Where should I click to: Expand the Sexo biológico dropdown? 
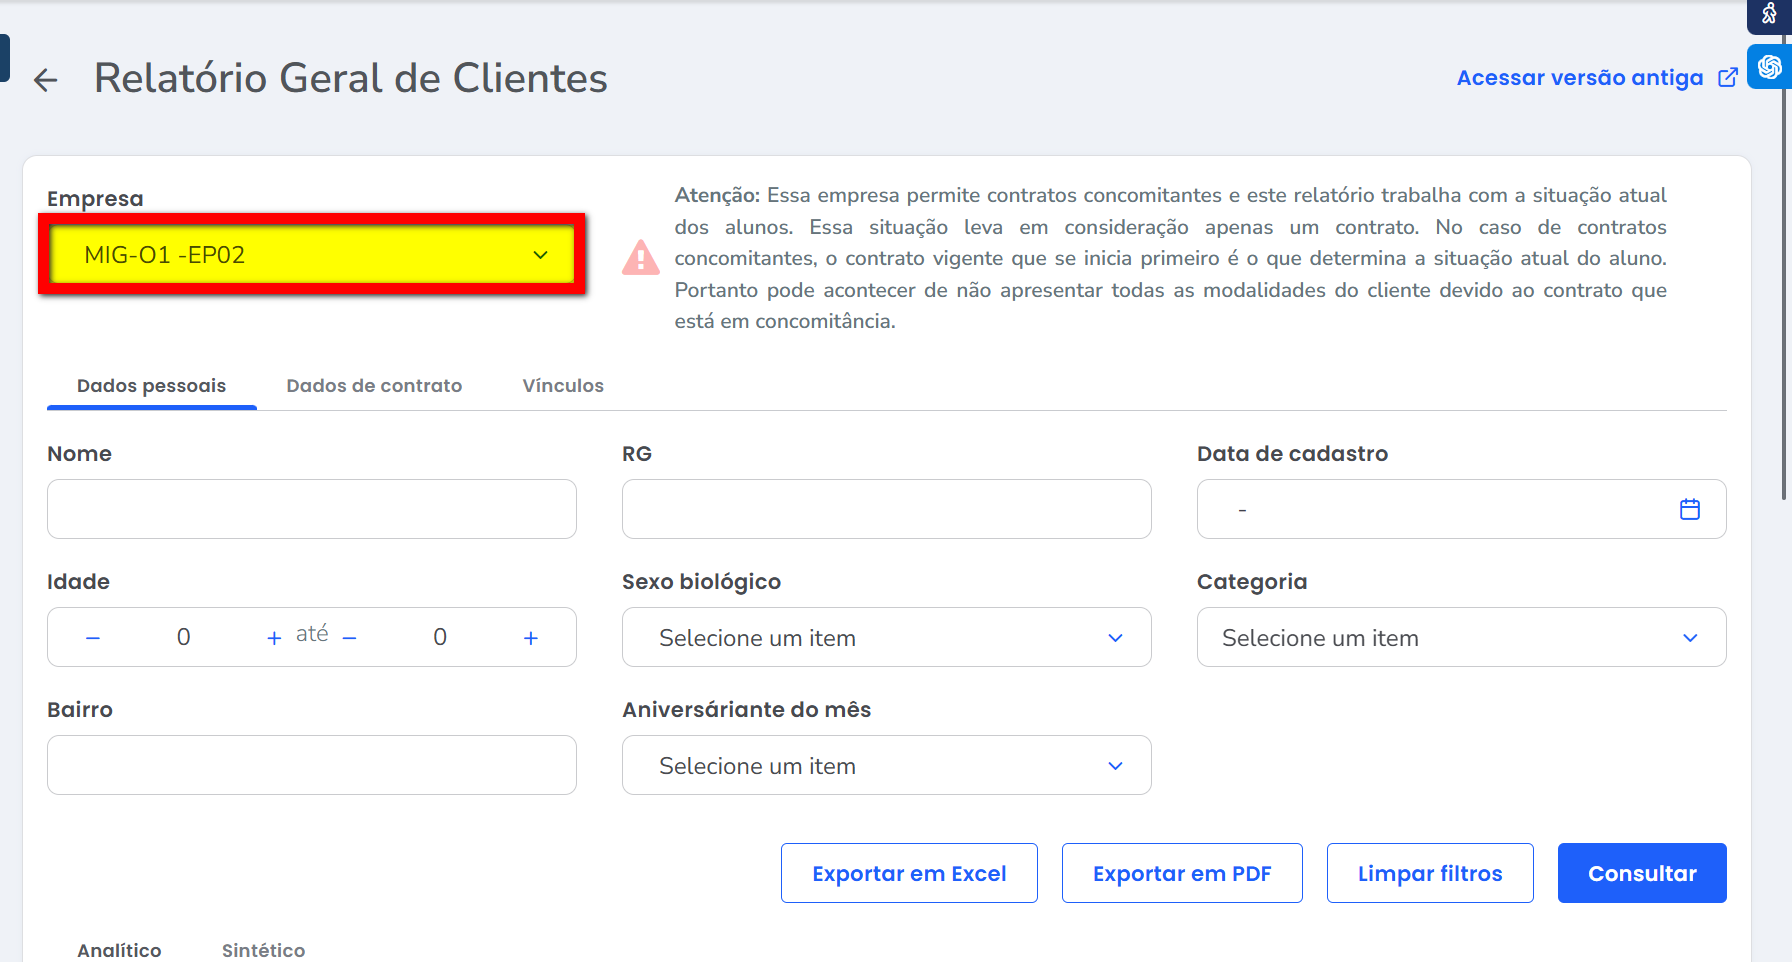(x=886, y=638)
